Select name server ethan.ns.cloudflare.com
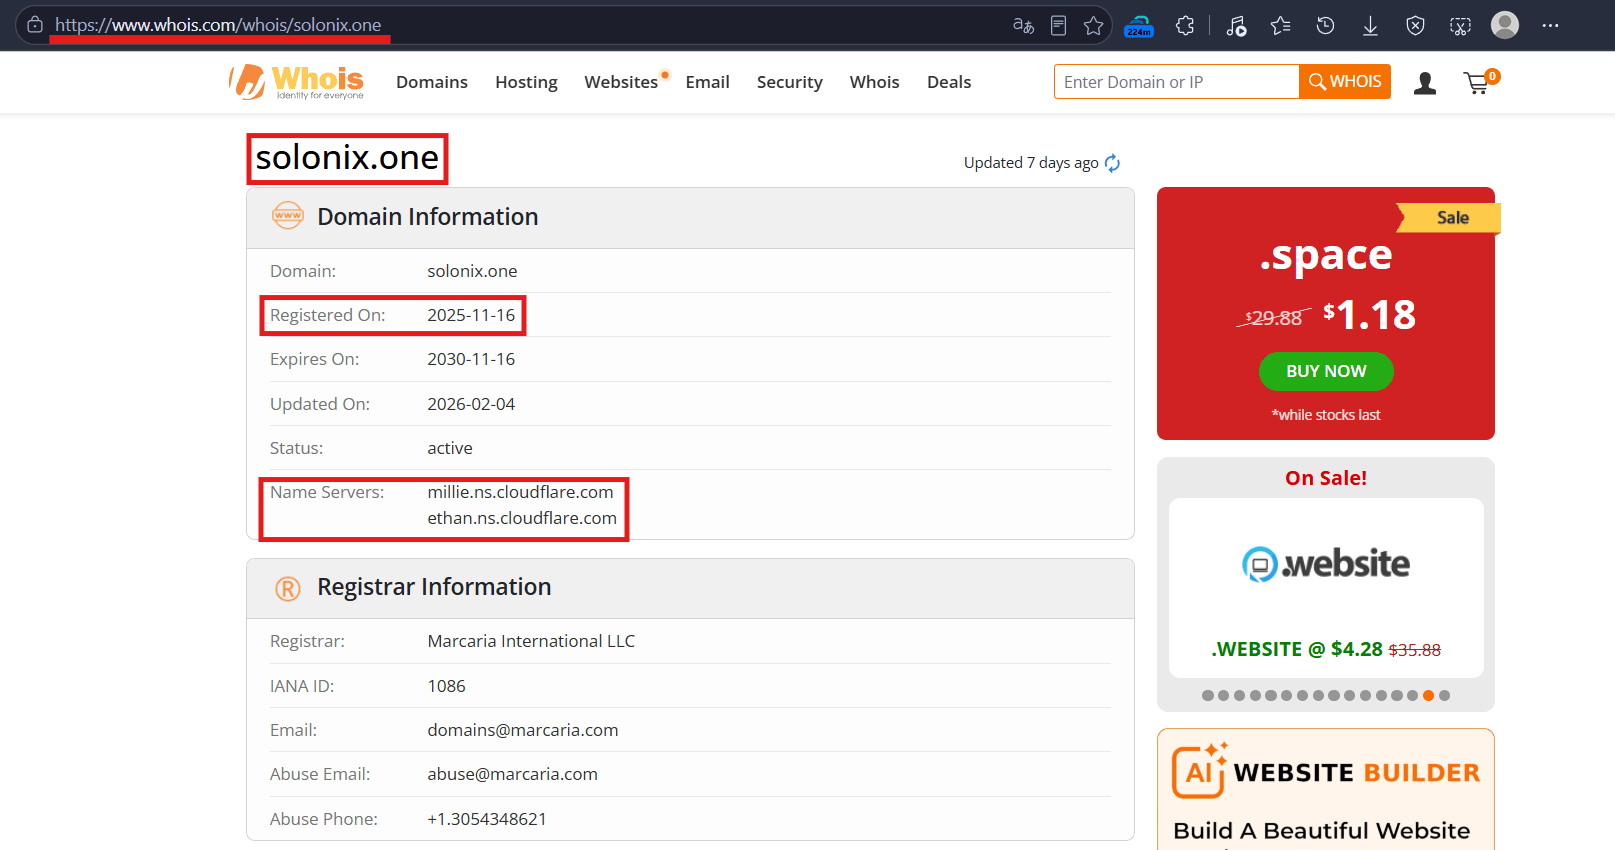This screenshot has width=1615, height=850. 522,518
